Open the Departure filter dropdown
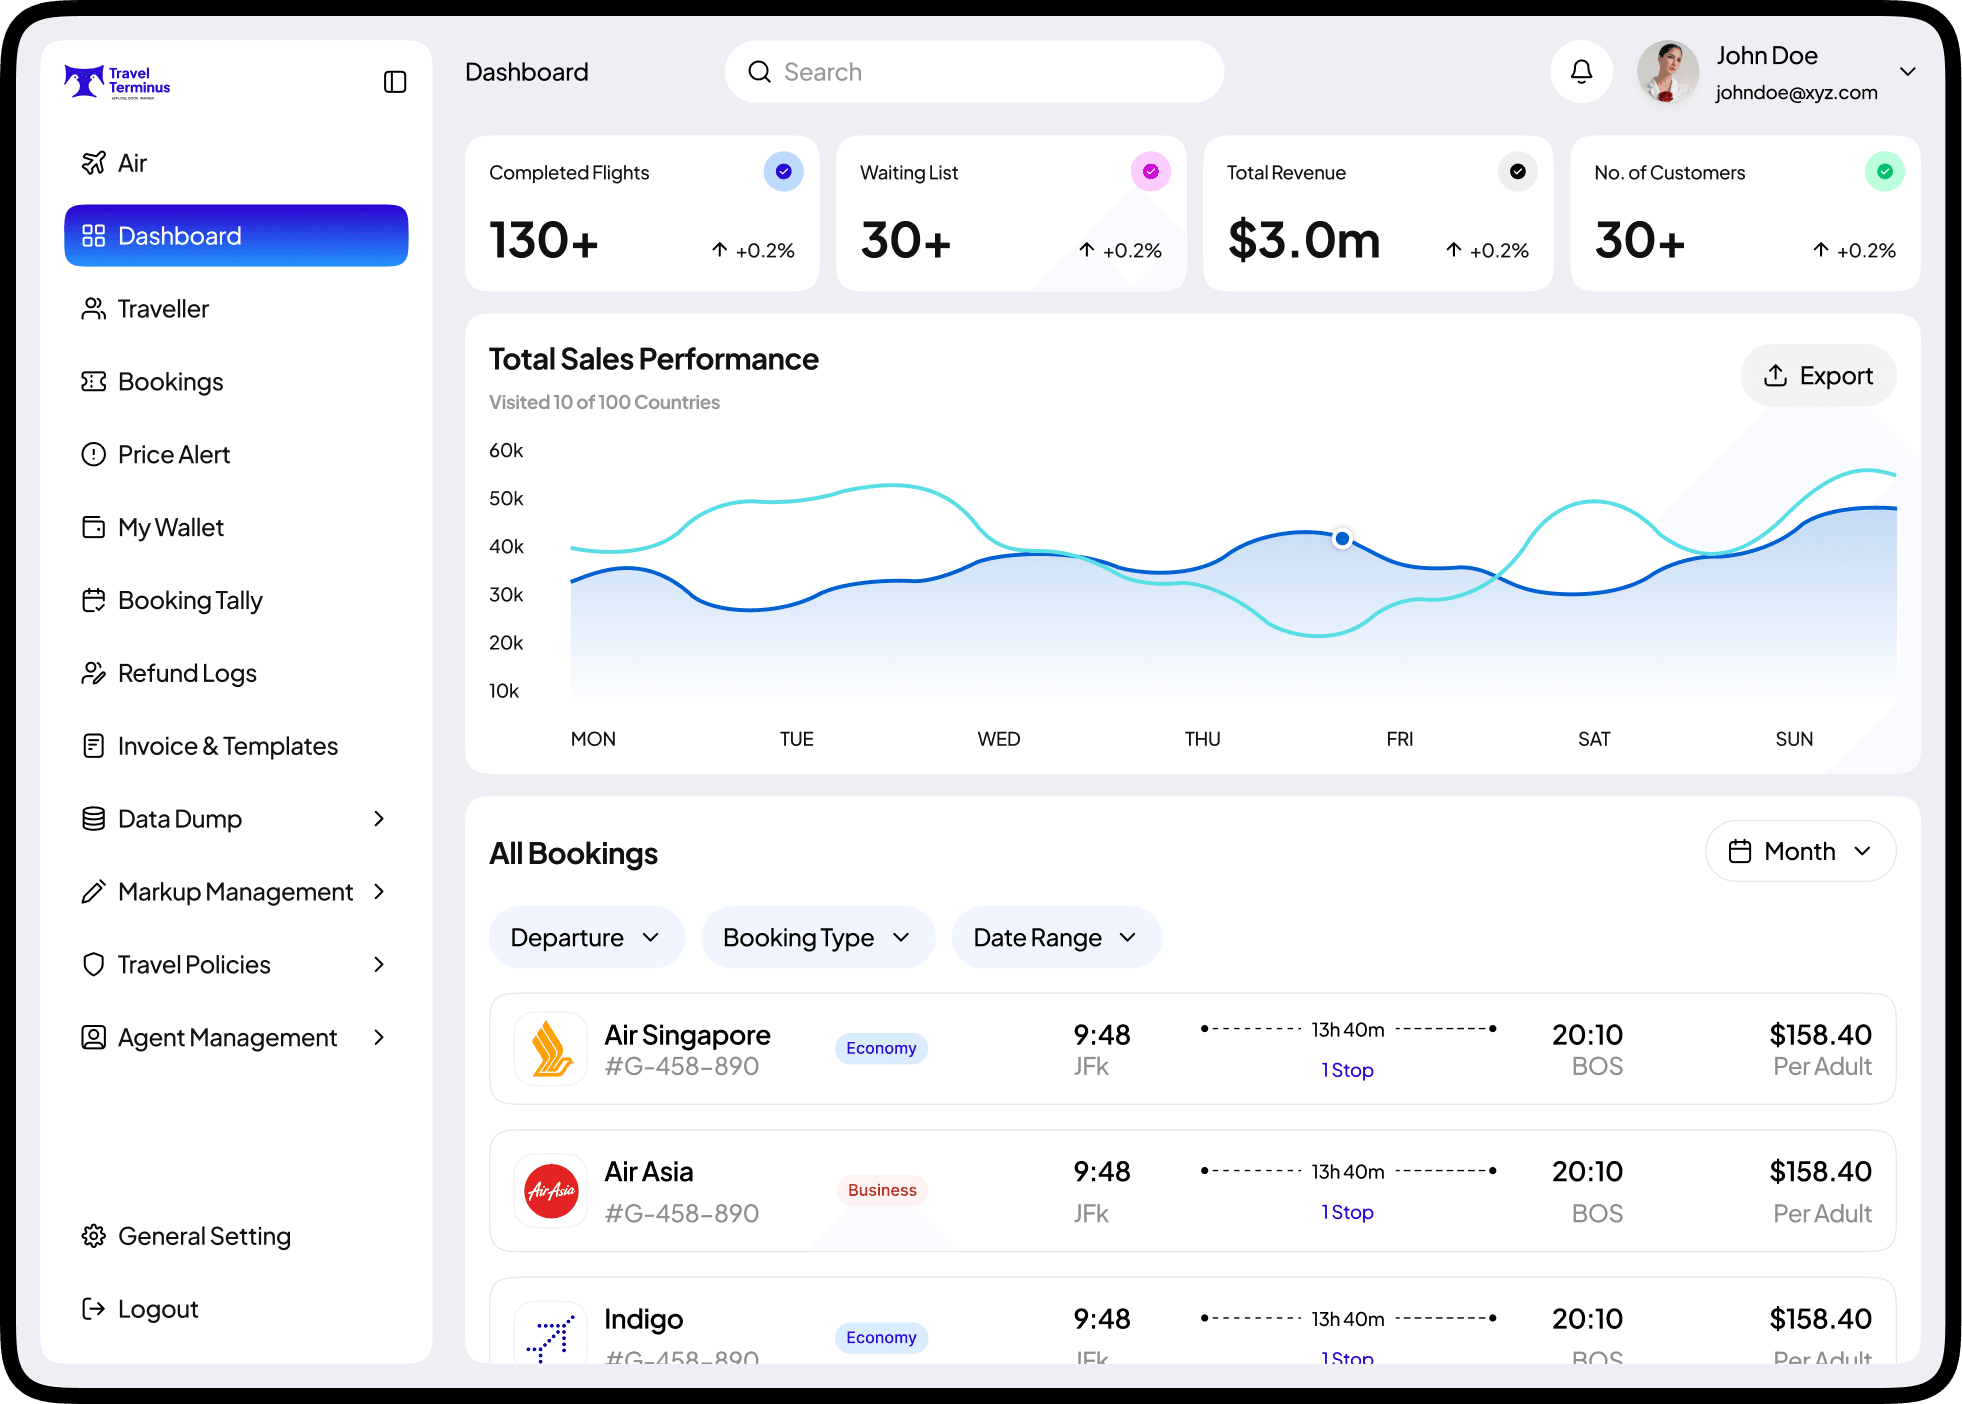This screenshot has height=1404, width=1962. coord(586,938)
